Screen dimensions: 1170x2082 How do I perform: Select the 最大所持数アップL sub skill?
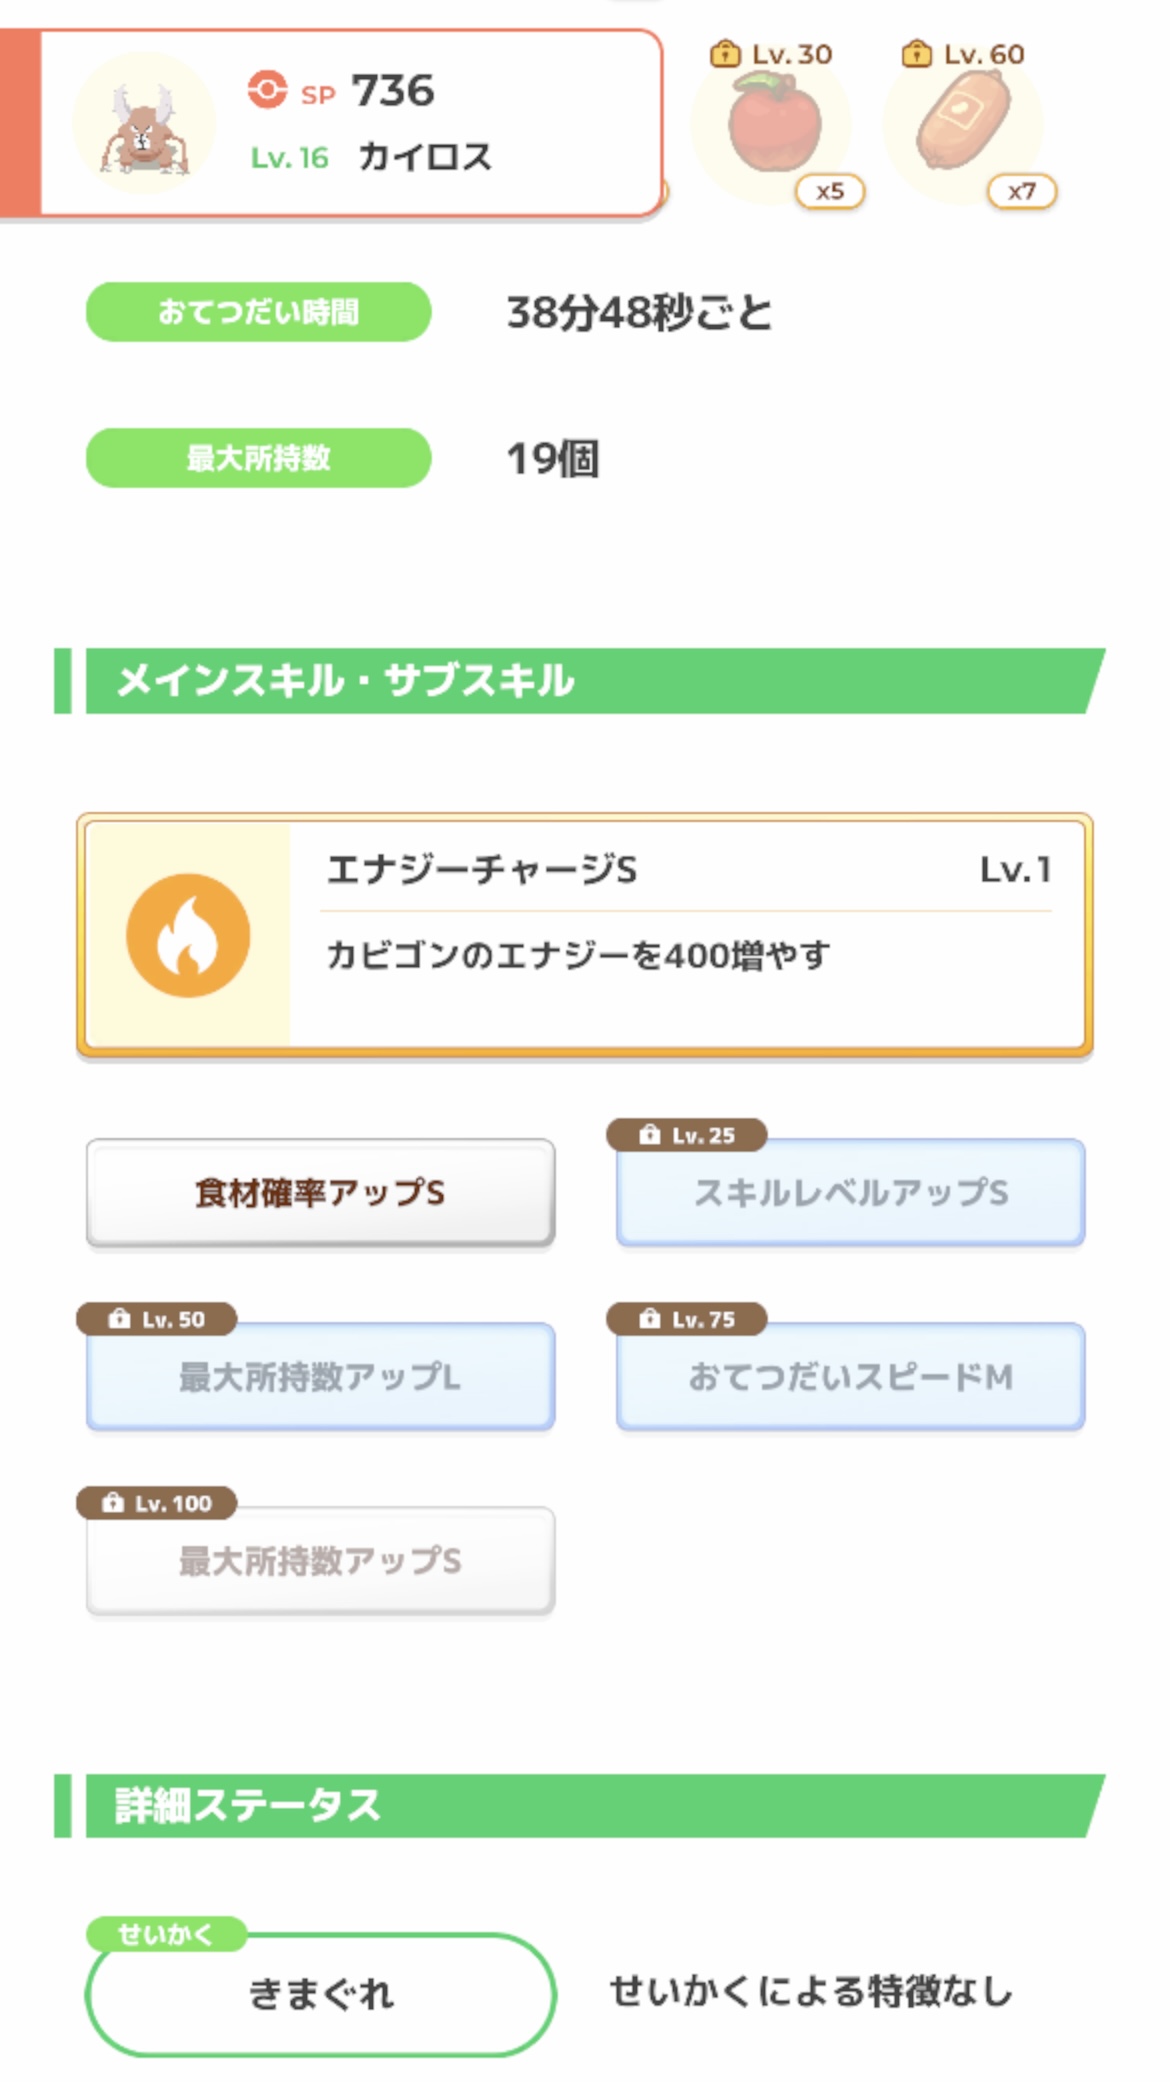320,1377
